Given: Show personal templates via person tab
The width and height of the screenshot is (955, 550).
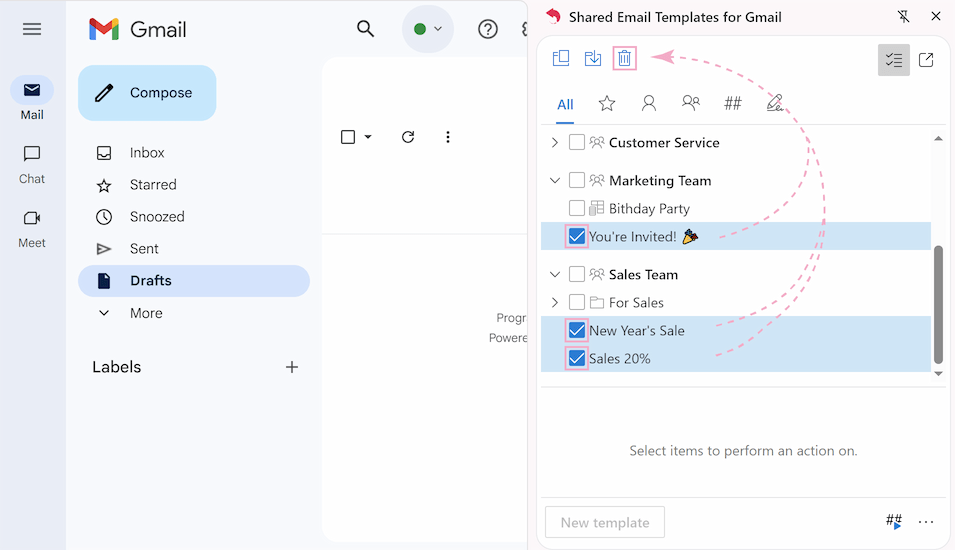Looking at the screenshot, I should point(649,104).
